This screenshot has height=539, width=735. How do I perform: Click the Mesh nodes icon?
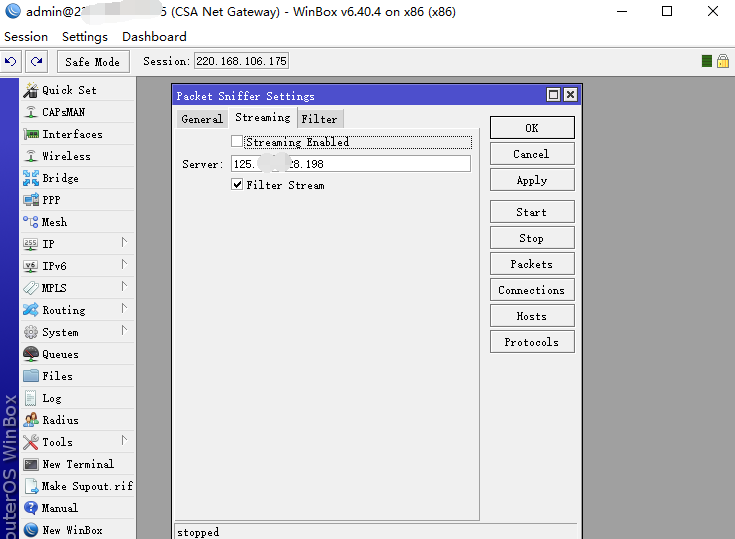tap(31, 222)
